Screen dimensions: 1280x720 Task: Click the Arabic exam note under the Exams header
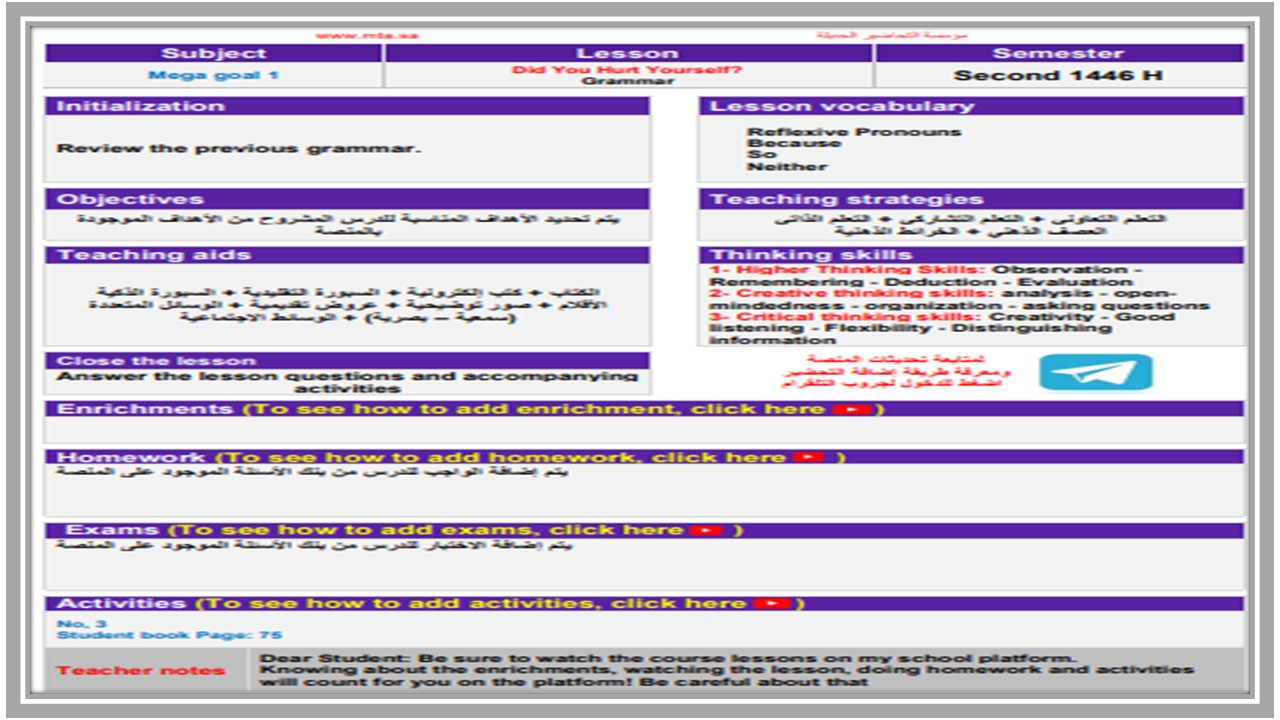click(314, 545)
